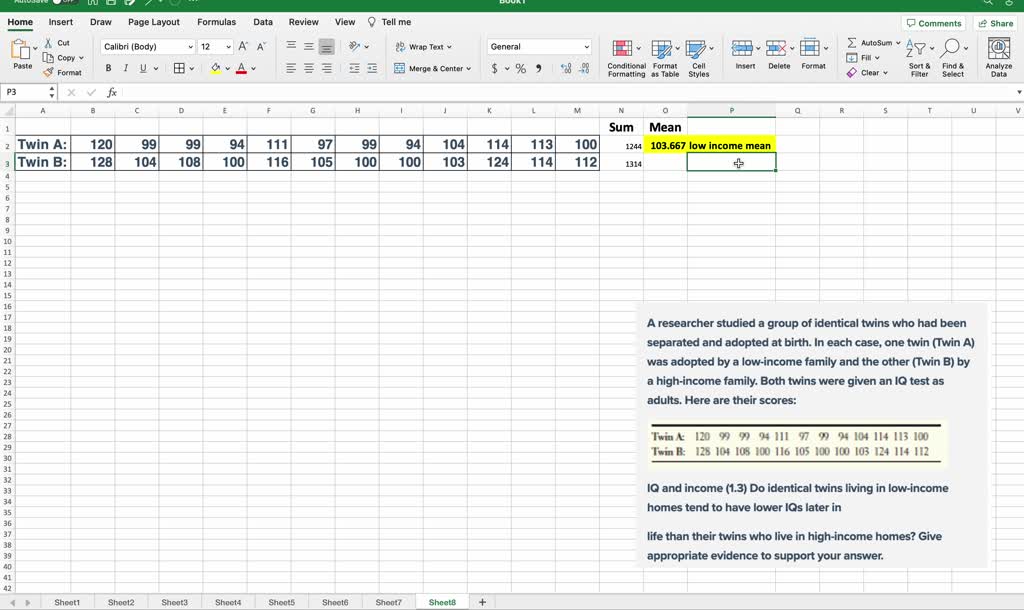Switch to Sheet5 tab
This screenshot has height=610, width=1024.
coord(282,602)
